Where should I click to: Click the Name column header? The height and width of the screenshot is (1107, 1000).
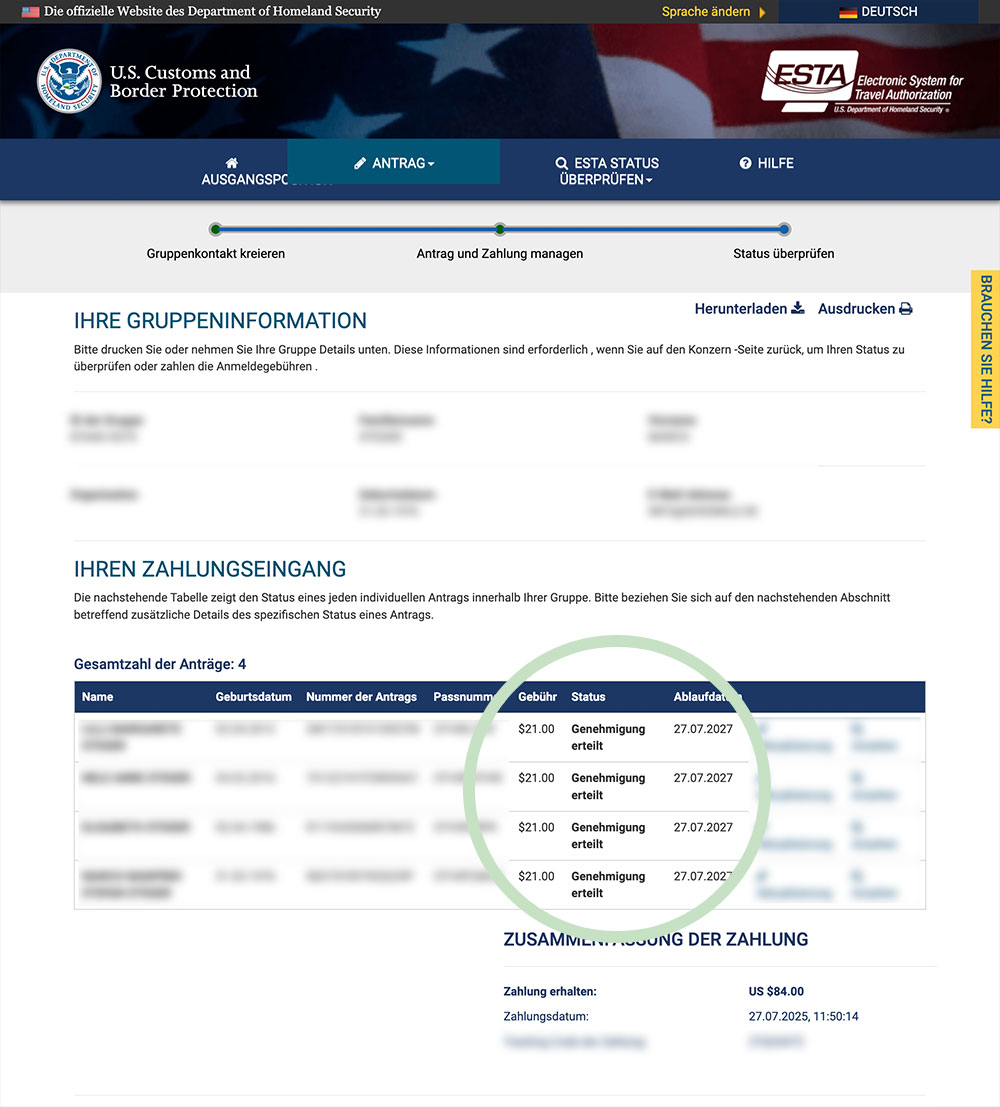[97, 697]
